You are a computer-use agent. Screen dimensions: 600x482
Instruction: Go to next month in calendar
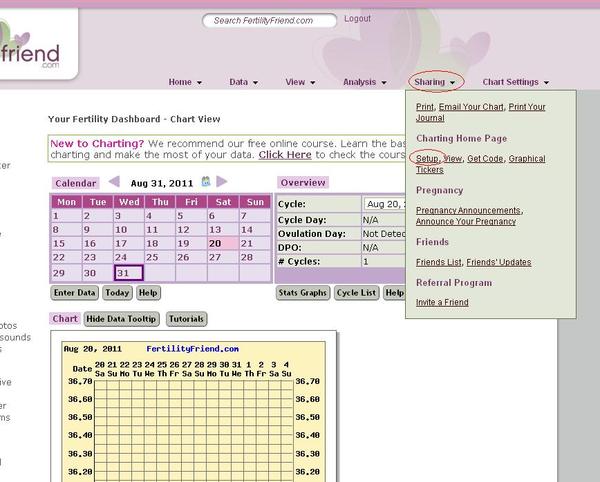(221, 182)
